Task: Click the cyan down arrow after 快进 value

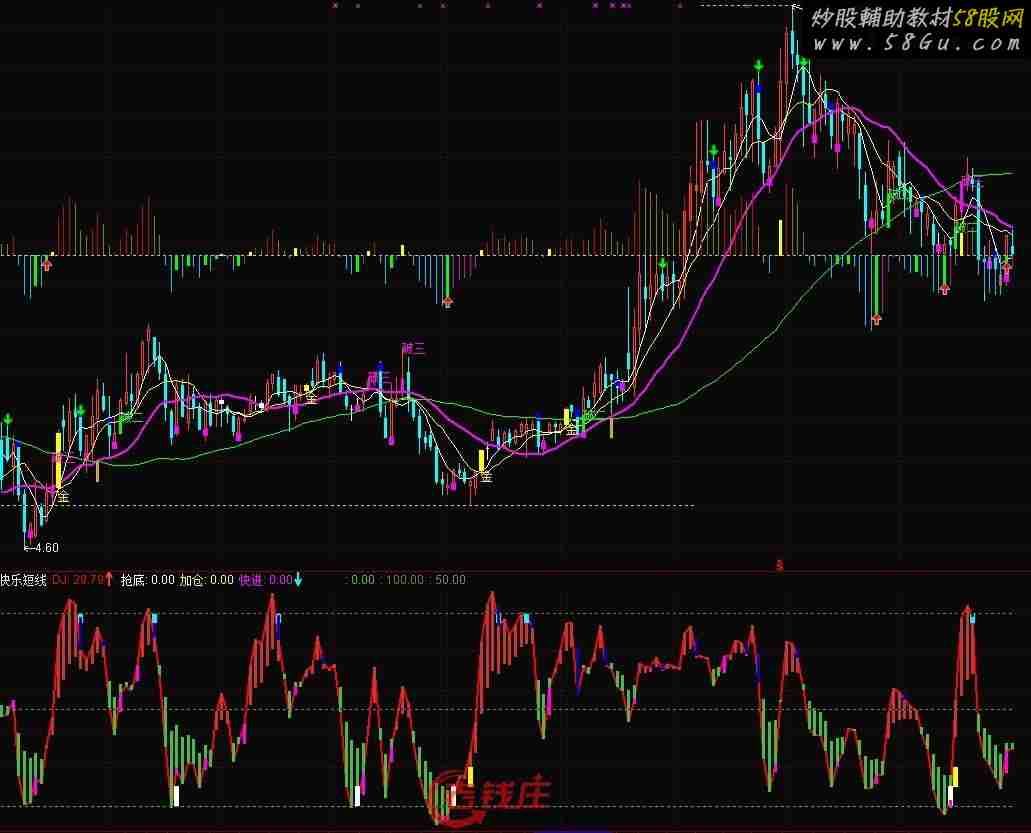Action: point(298,579)
